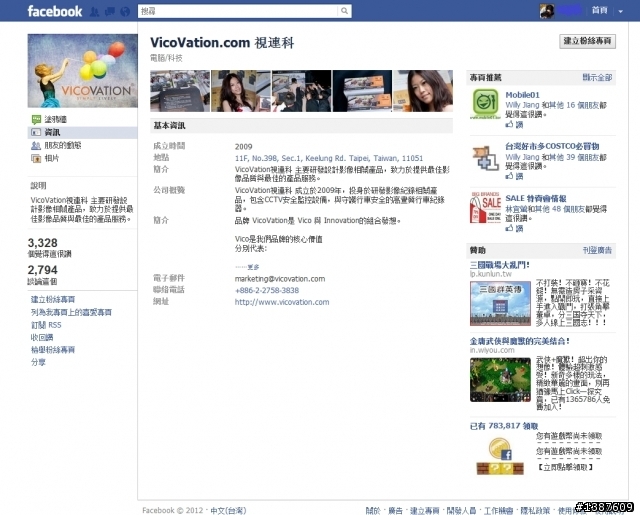The height and width of the screenshot is (515, 640).
Task: Expand the 更多 more link
Action: (253, 267)
